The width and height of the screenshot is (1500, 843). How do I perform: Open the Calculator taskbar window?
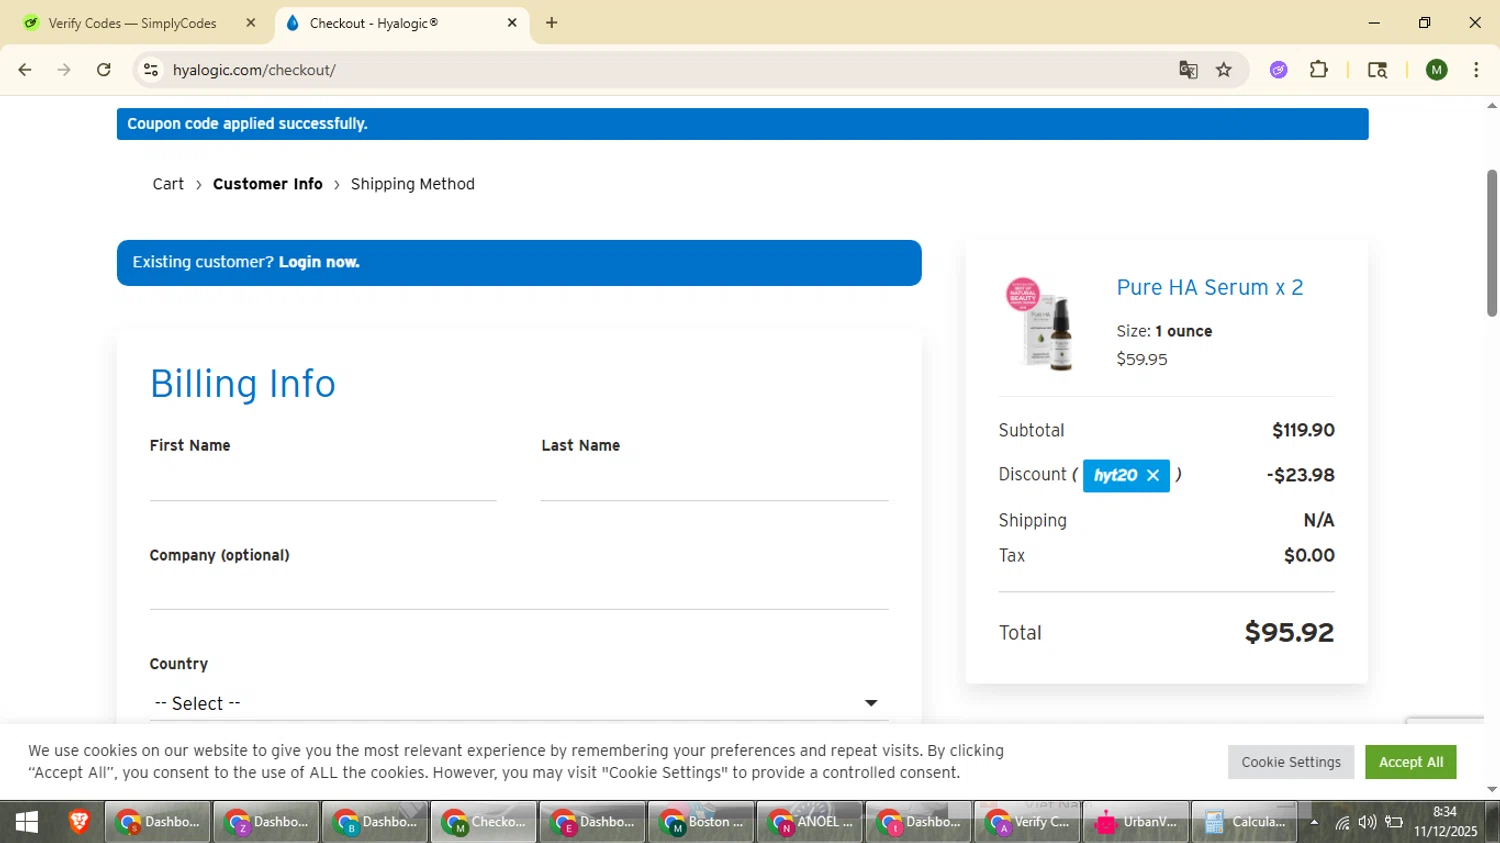point(1245,822)
